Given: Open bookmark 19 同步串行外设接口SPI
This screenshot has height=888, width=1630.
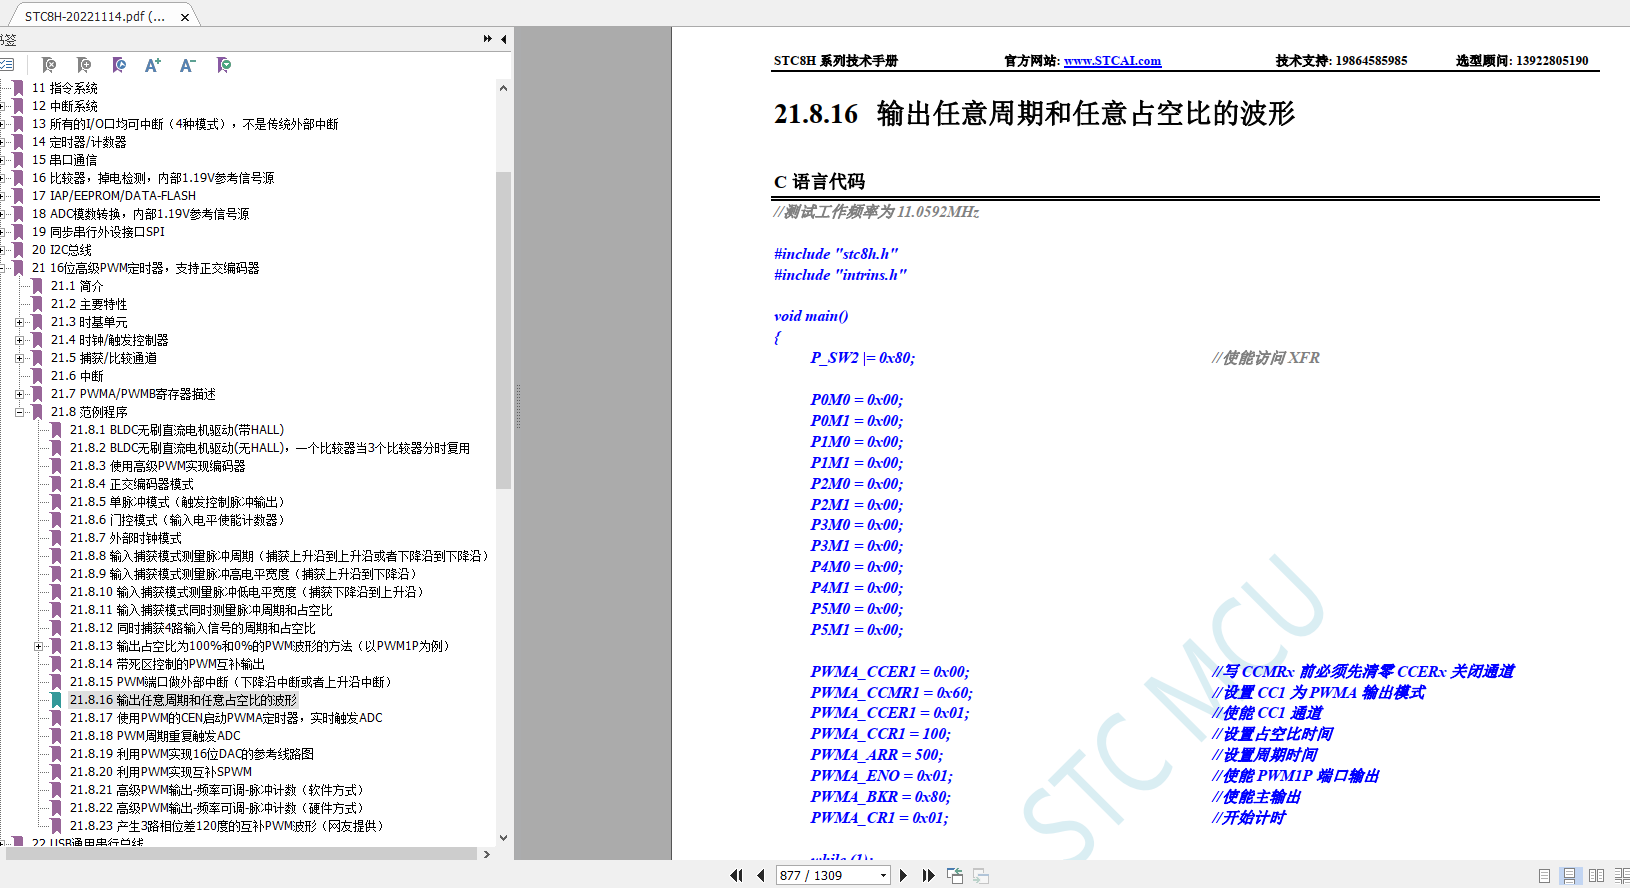Looking at the screenshot, I should (x=98, y=232).
